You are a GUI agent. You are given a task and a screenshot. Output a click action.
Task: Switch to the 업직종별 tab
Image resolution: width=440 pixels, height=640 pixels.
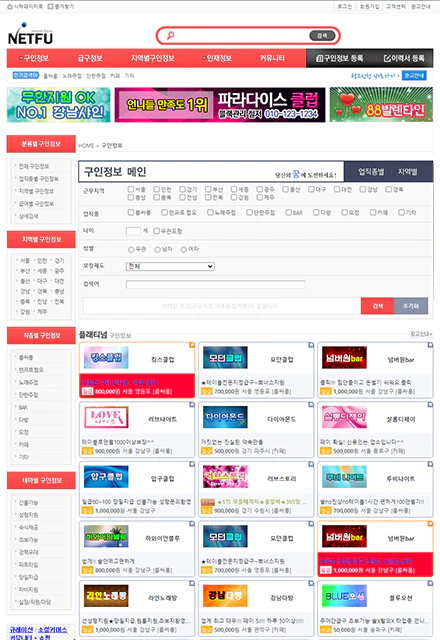coord(371,171)
